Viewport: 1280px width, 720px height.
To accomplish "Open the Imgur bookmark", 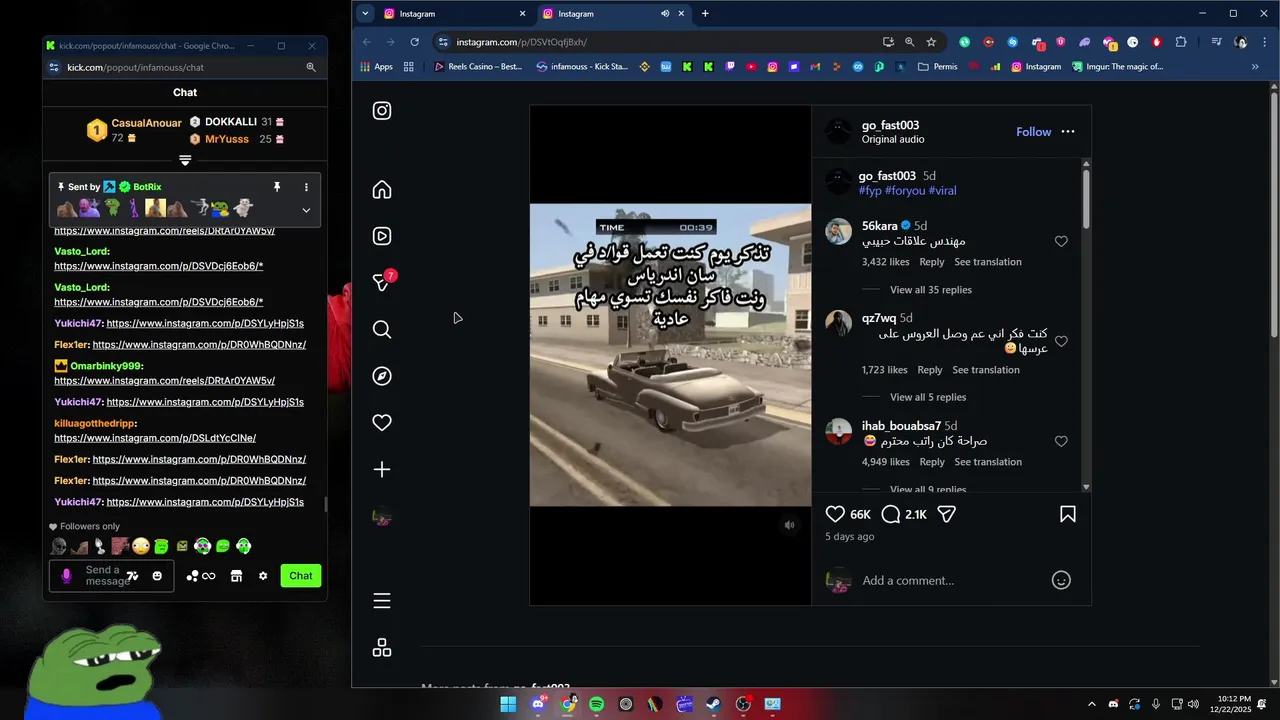I will [x=1117, y=67].
